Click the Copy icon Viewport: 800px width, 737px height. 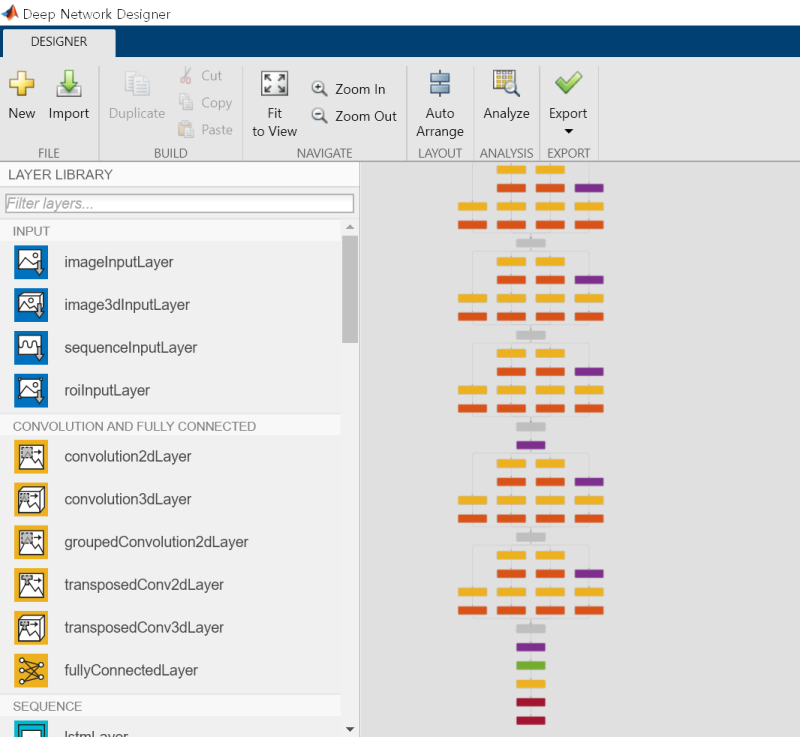[186, 102]
